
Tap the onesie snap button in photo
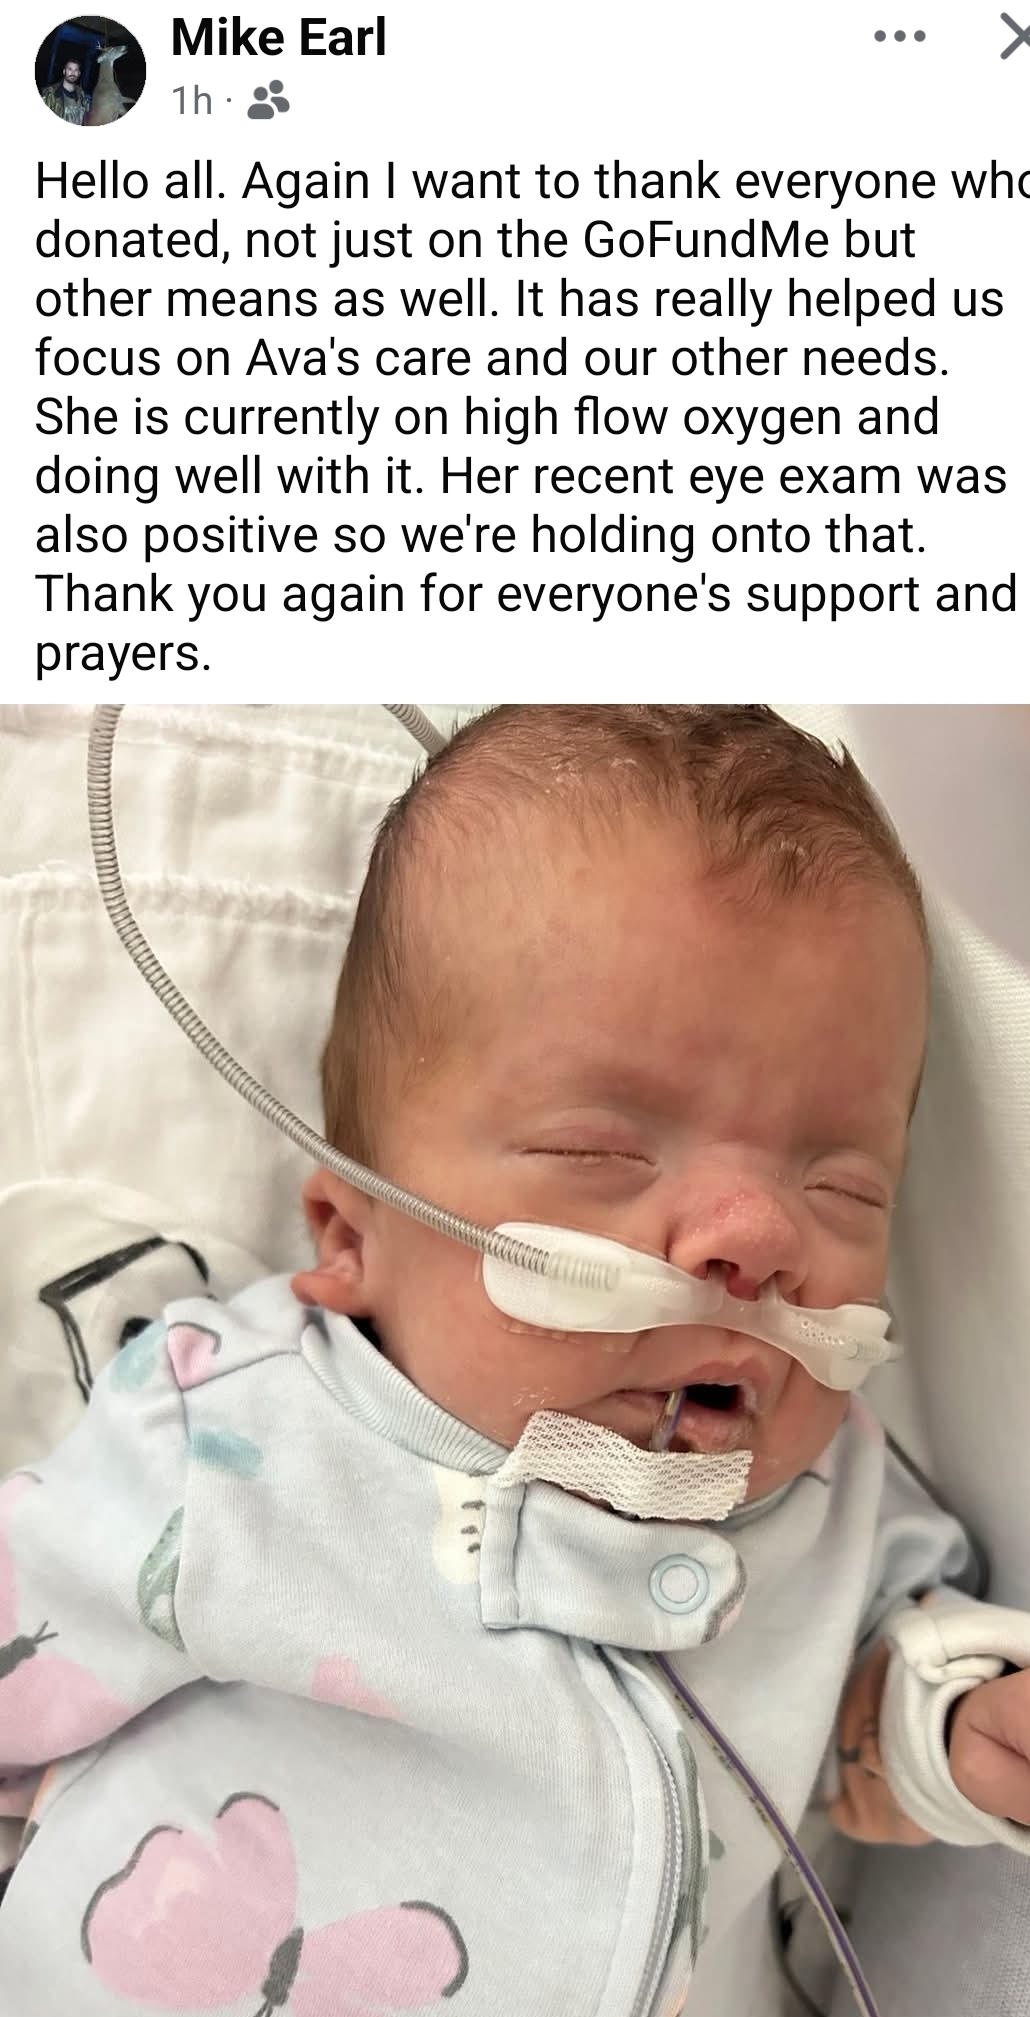click(x=679, y=1583)
